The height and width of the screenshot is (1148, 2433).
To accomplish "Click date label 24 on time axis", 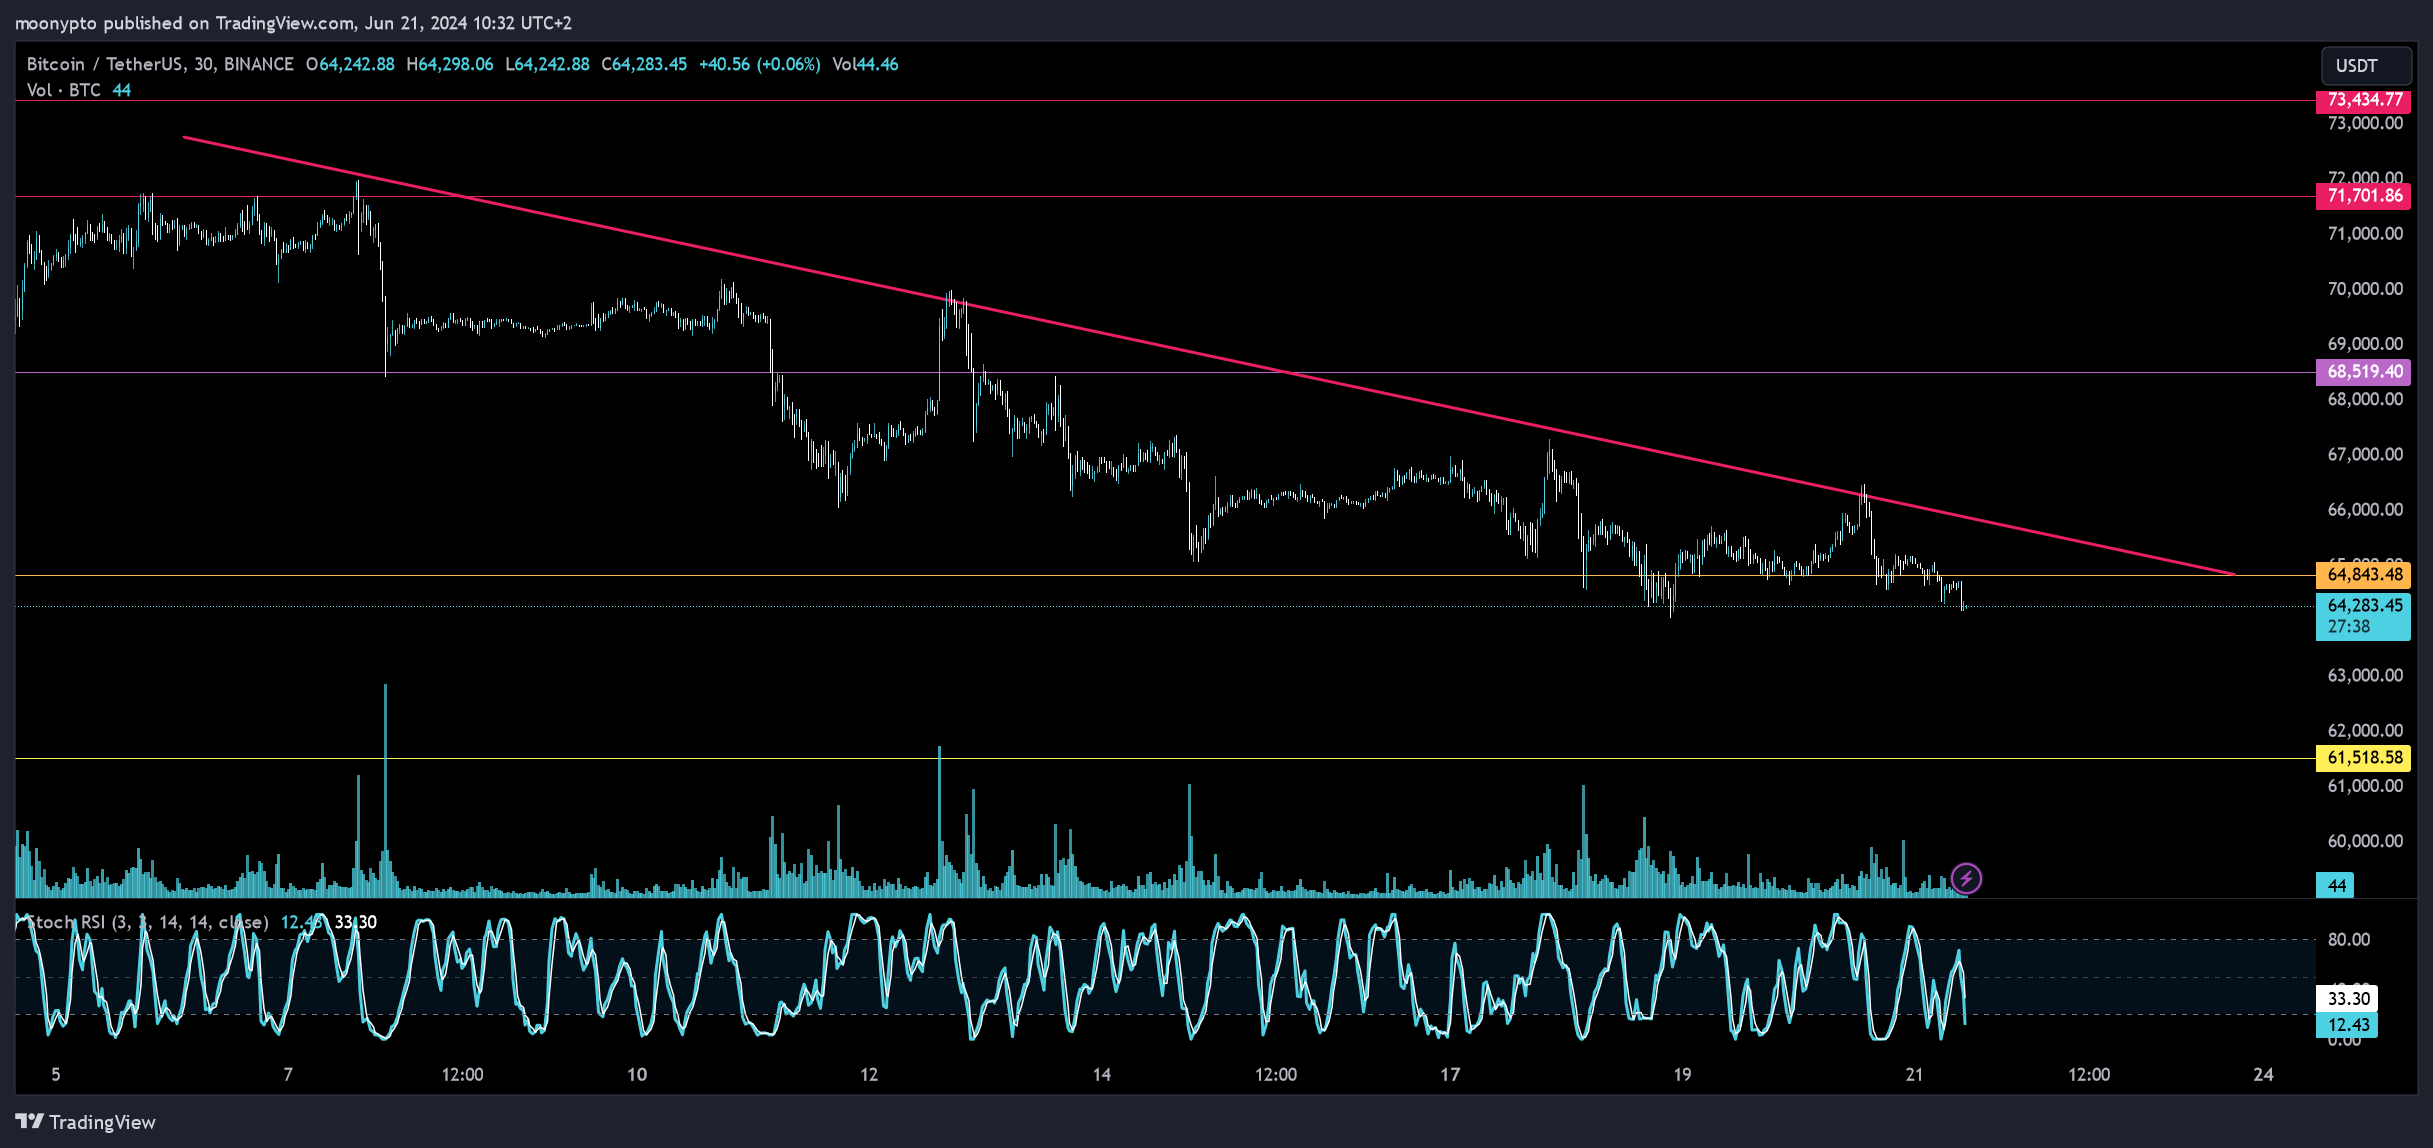I will coord(2263,1075).
